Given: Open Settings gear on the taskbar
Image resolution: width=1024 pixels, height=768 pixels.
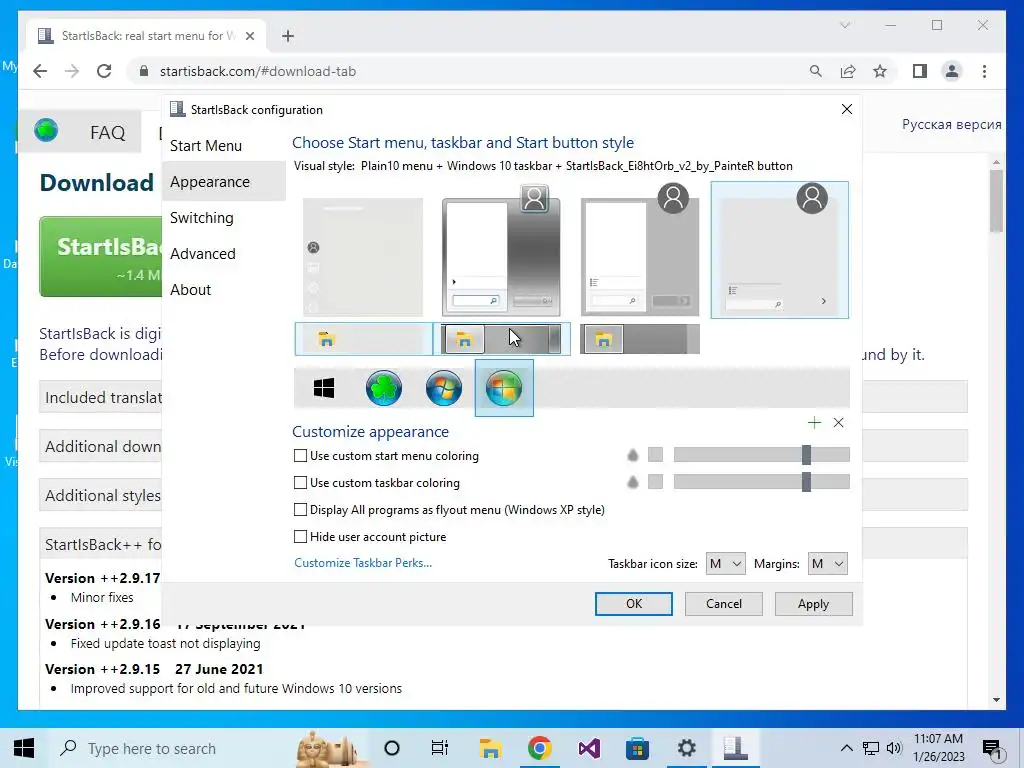Looking at the screenshot, I should pyautogui.click(x=686, y=748).
